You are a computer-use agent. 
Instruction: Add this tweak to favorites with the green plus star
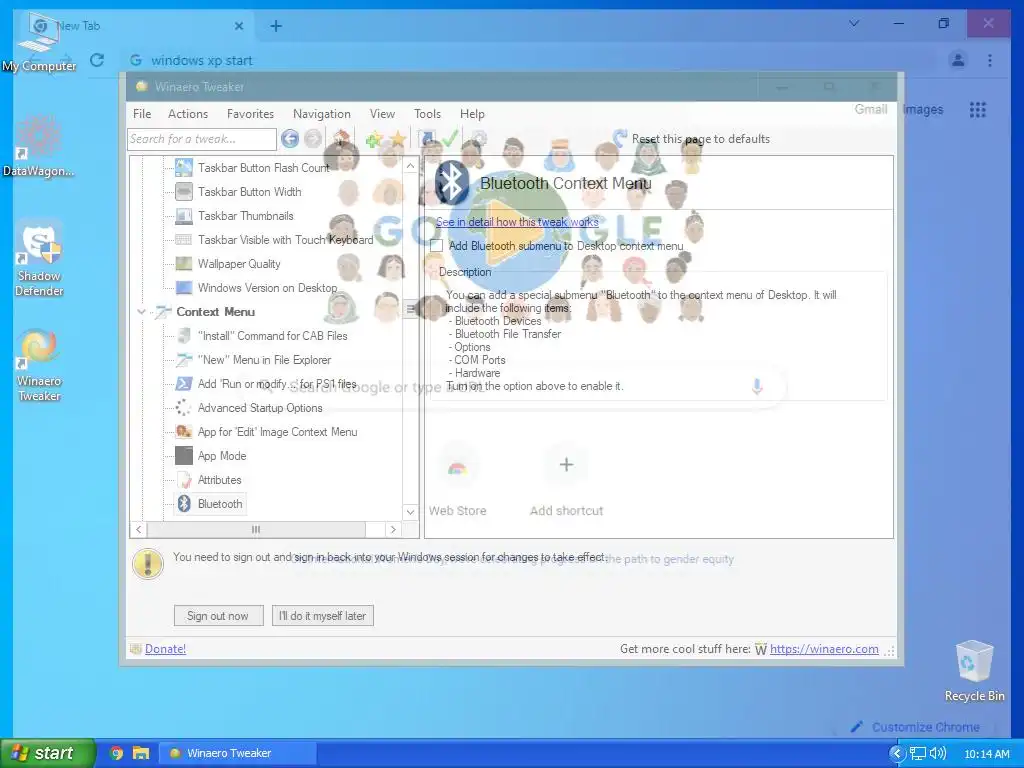click(x=374, y=138)
